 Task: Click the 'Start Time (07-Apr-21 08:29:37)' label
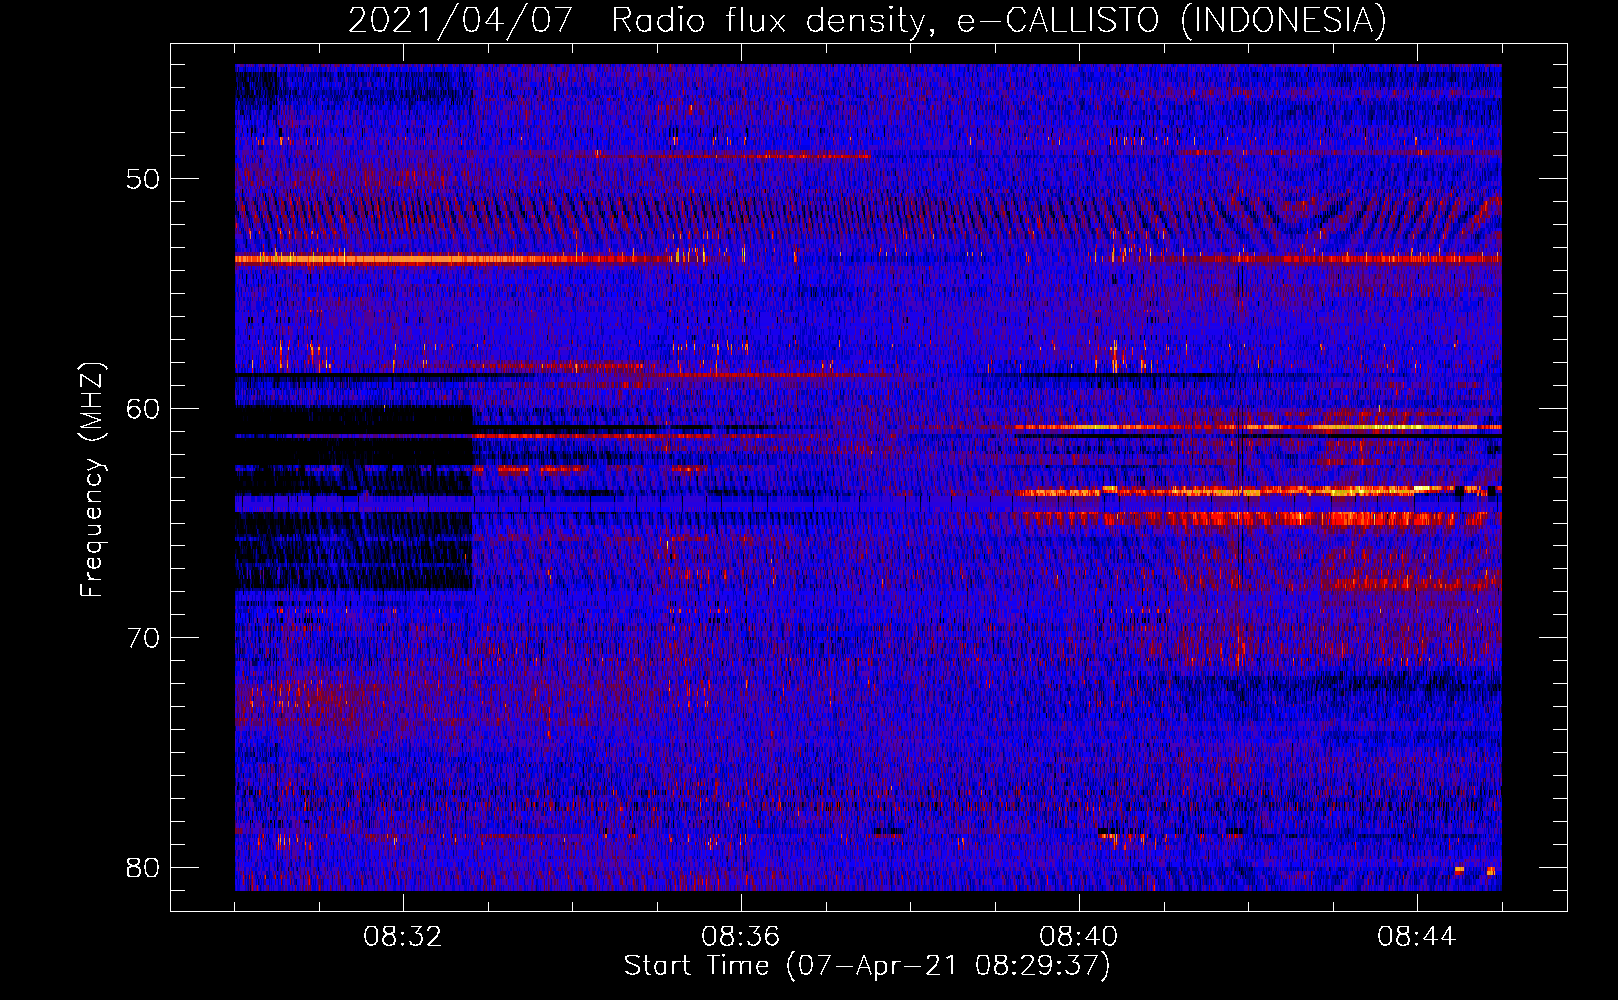pos(867,966)
